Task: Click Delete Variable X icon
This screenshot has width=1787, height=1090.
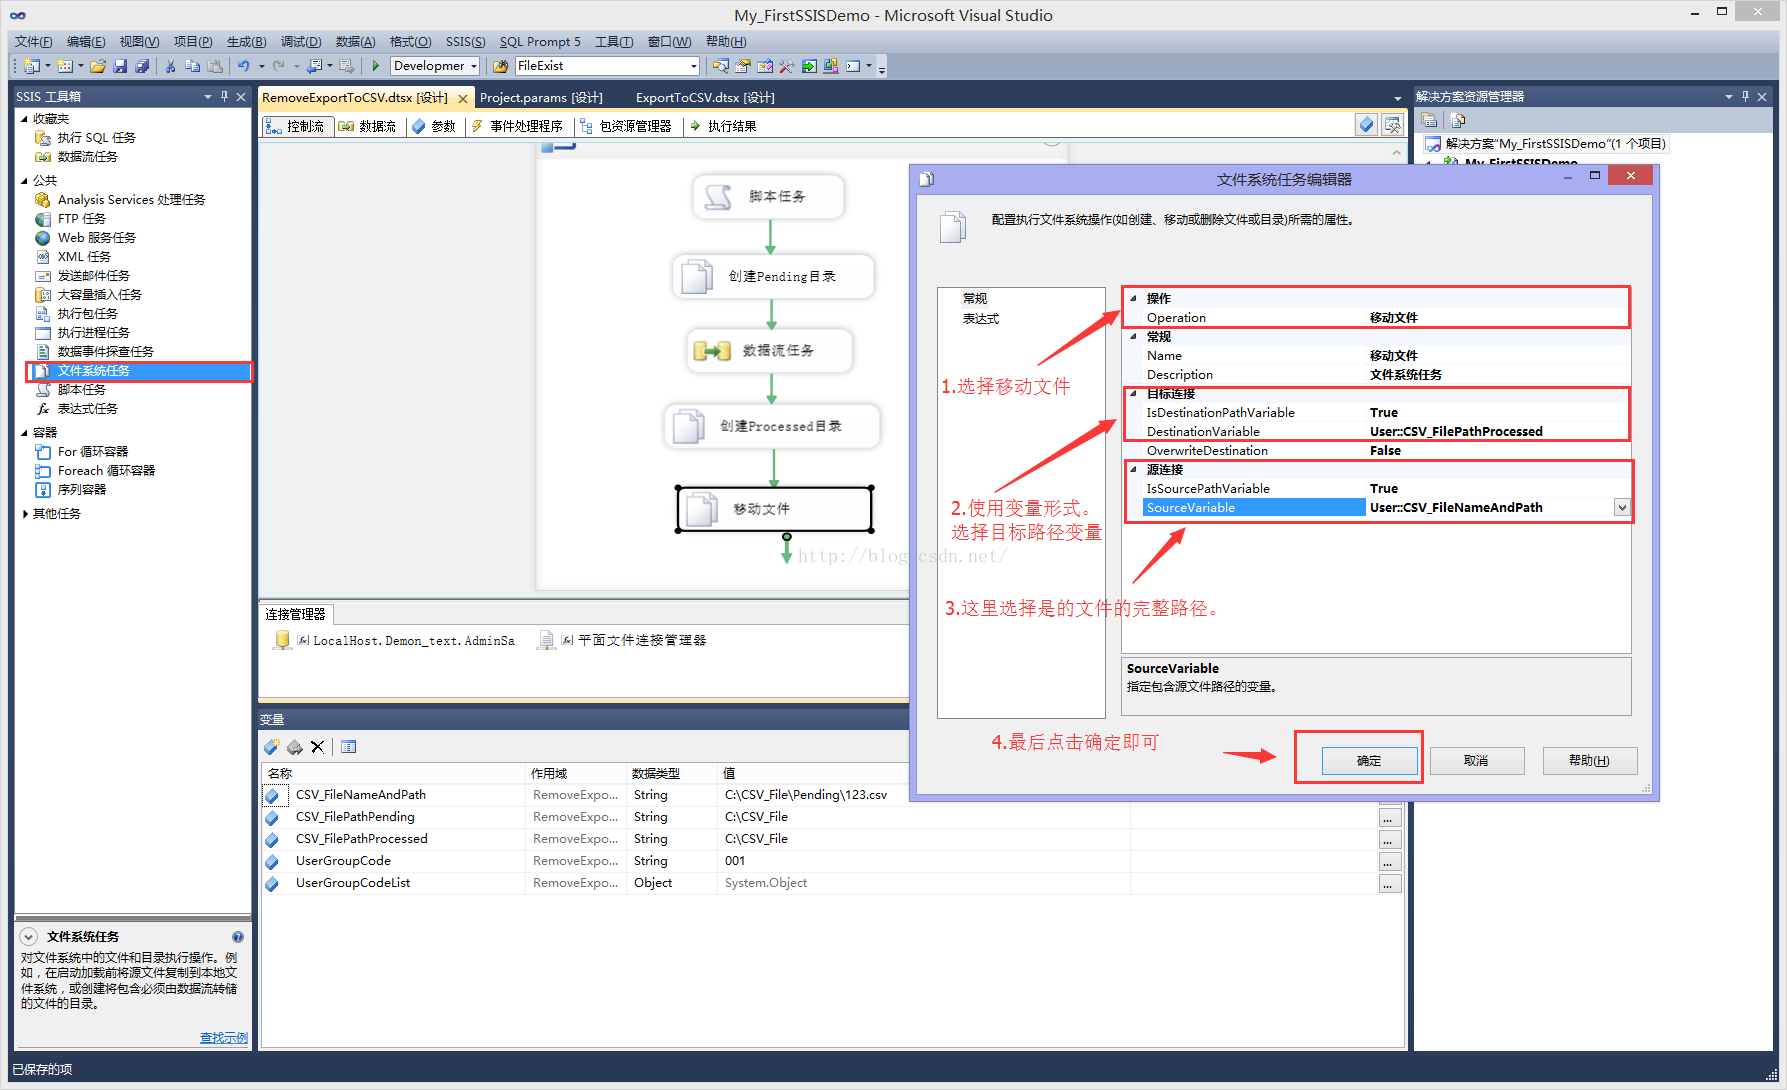Action: point(317,747)
